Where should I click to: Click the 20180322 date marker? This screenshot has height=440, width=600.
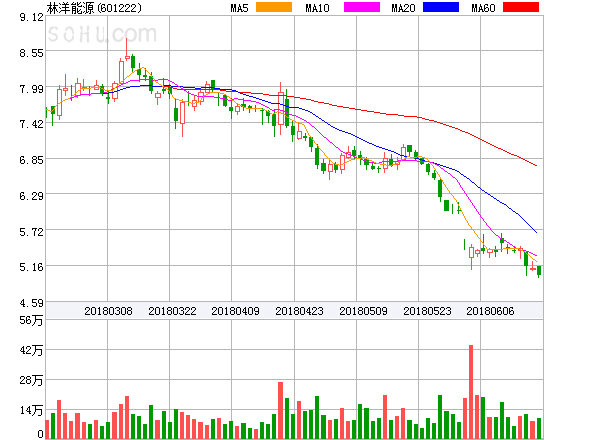(x=172, y=311)
